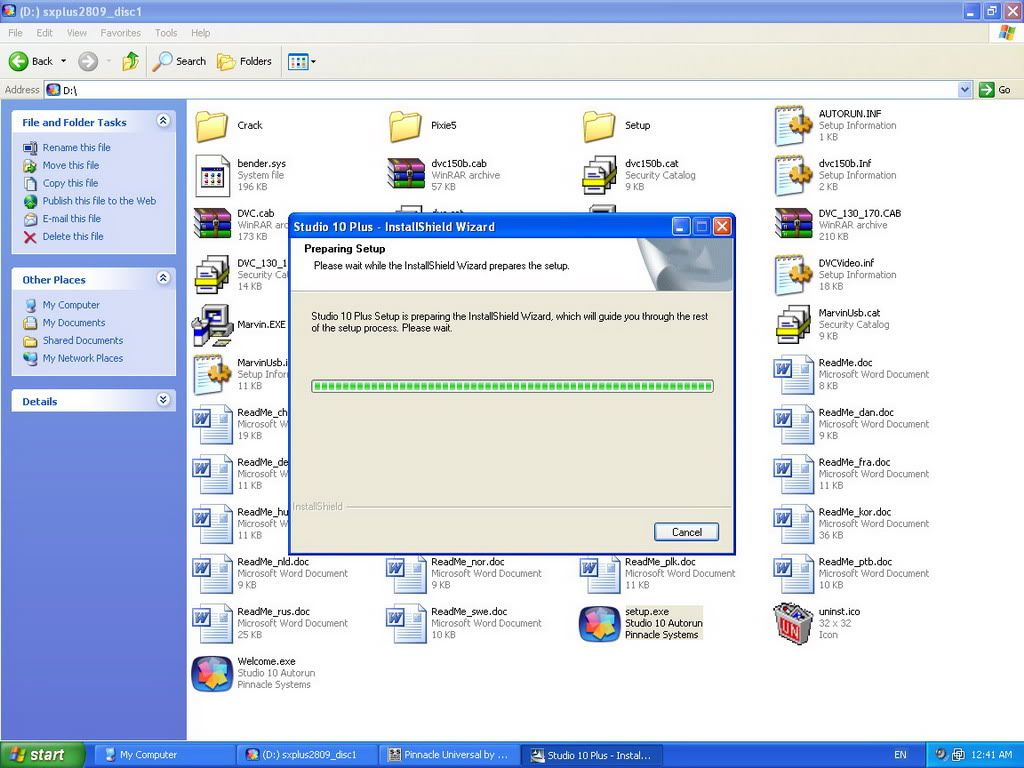Go up one folder level in Explorer

[x=131, y=61]
